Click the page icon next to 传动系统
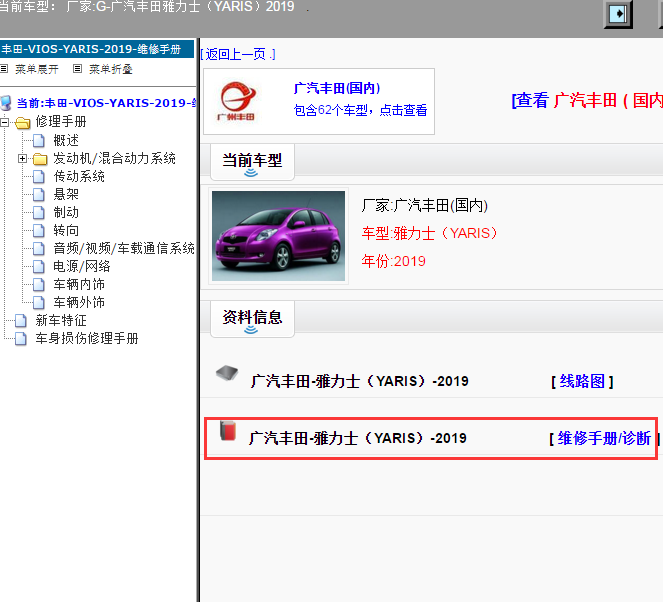 pos(39,176)
